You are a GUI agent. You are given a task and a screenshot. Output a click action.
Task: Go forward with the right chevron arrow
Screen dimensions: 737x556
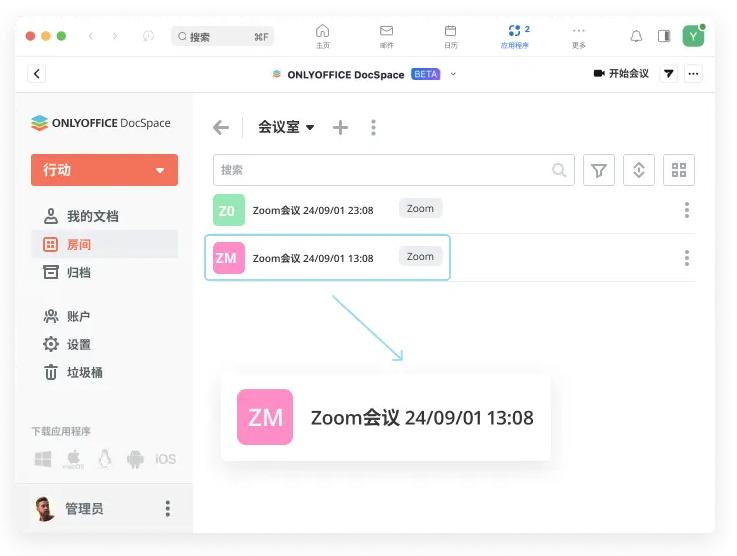point(115,36)
